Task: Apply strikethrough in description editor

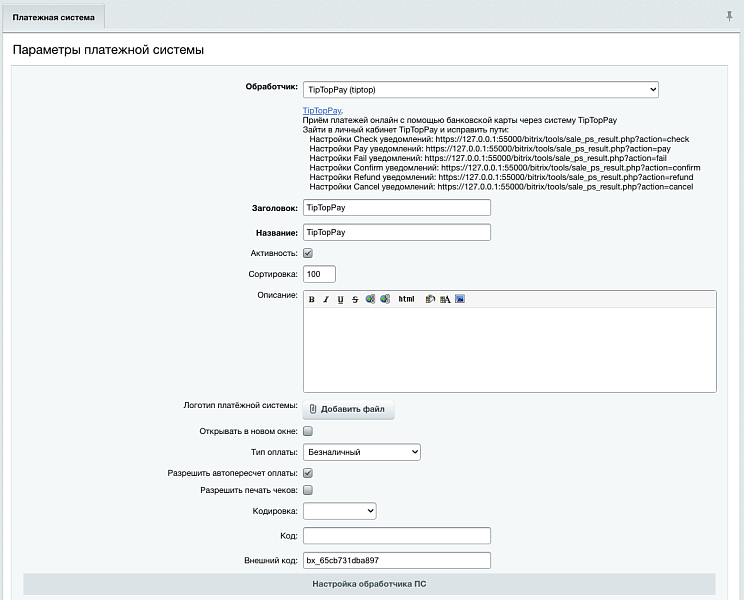Action: 355,299
